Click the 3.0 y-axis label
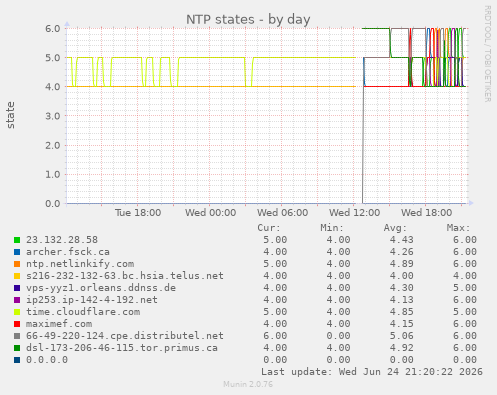Screen dimensions: 497x395 (53, 116)
